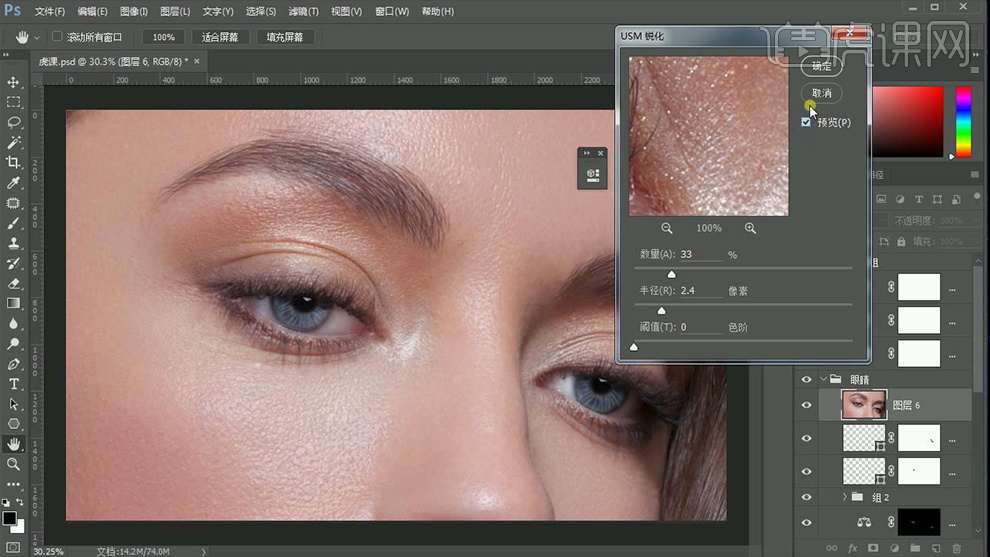
Task: Open the Hand tool preset dropdown
Action: 37,37
